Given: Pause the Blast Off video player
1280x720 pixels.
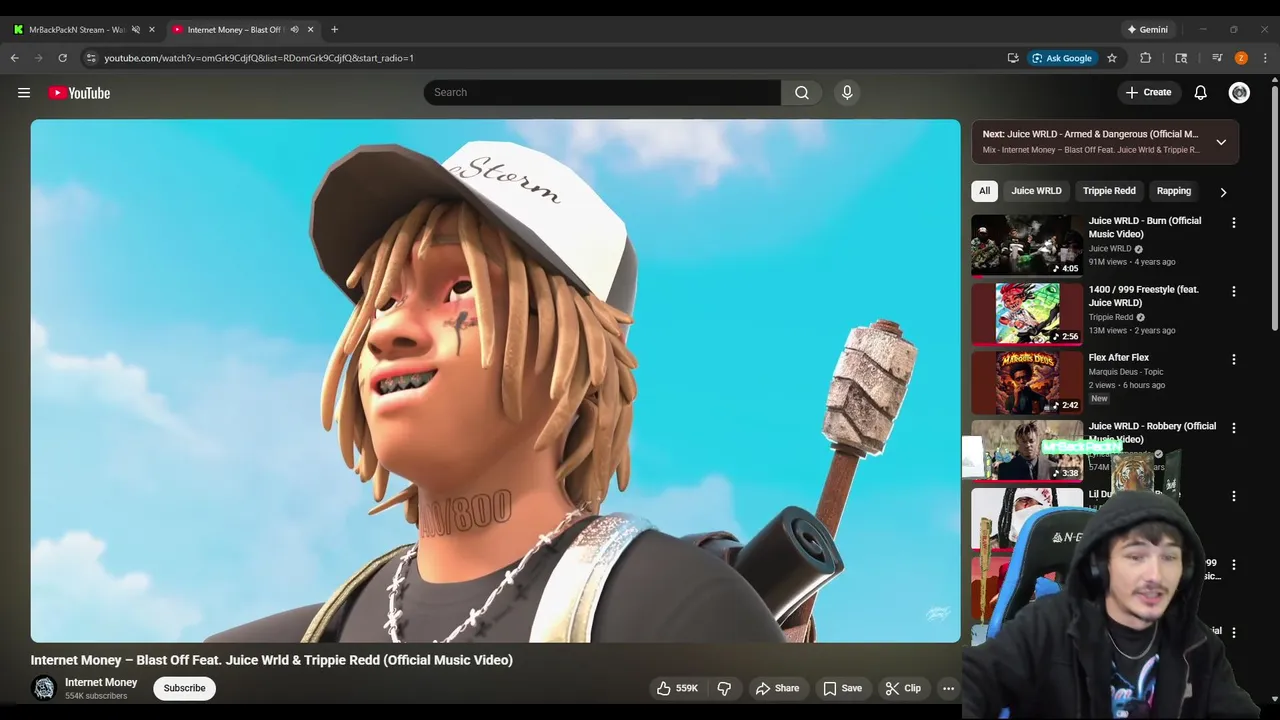Looking at the screenshot, I should coord(495,381).
